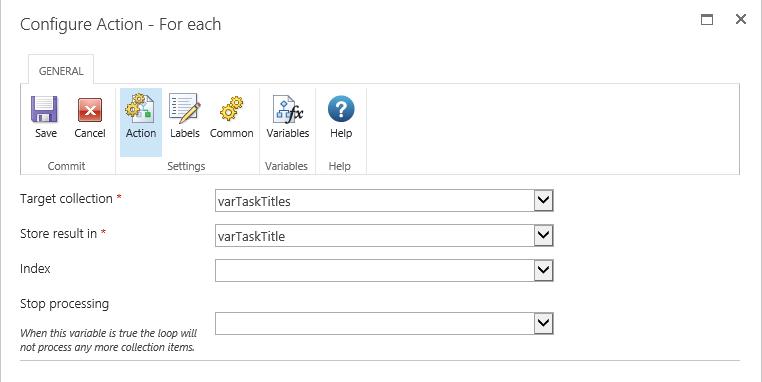This screenshot has height=382, width=762.
Task: Click the Configure Action - For each title
Action: pos(121,24)
